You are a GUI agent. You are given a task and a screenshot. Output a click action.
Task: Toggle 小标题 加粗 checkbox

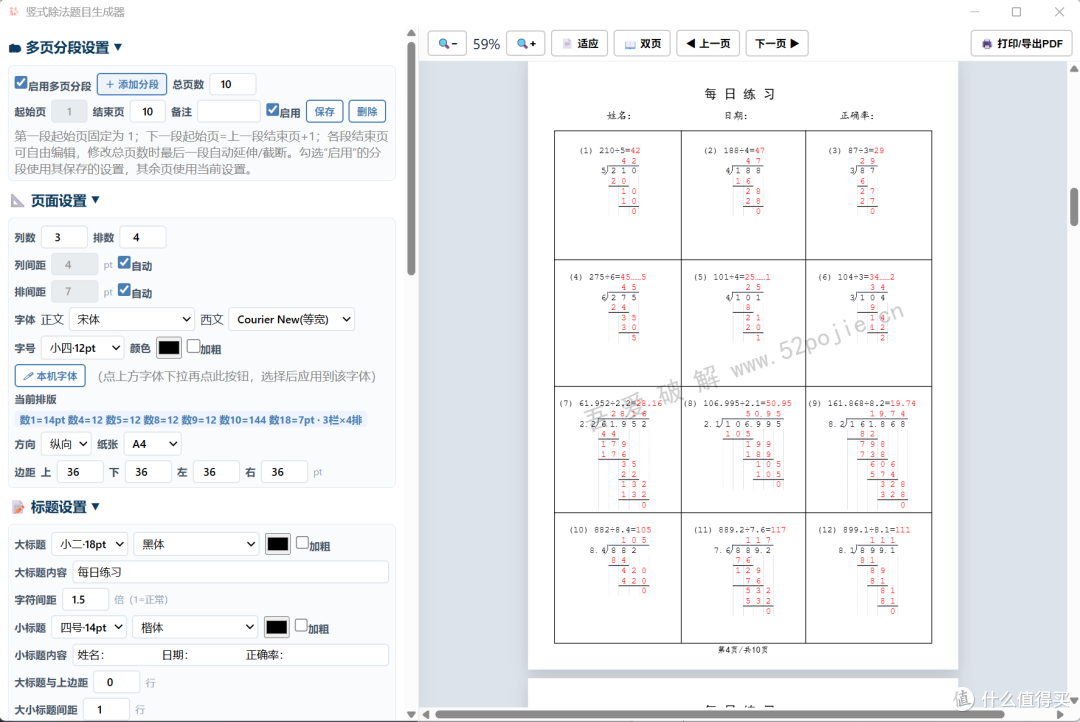301,626
